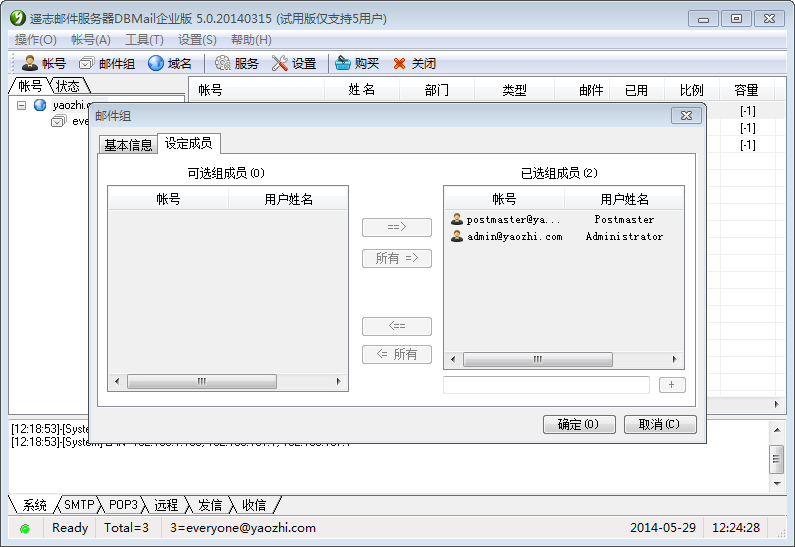Click the main list right scroll arrow
The height and width of the screenshot is (547, 795).
[777, 404]
